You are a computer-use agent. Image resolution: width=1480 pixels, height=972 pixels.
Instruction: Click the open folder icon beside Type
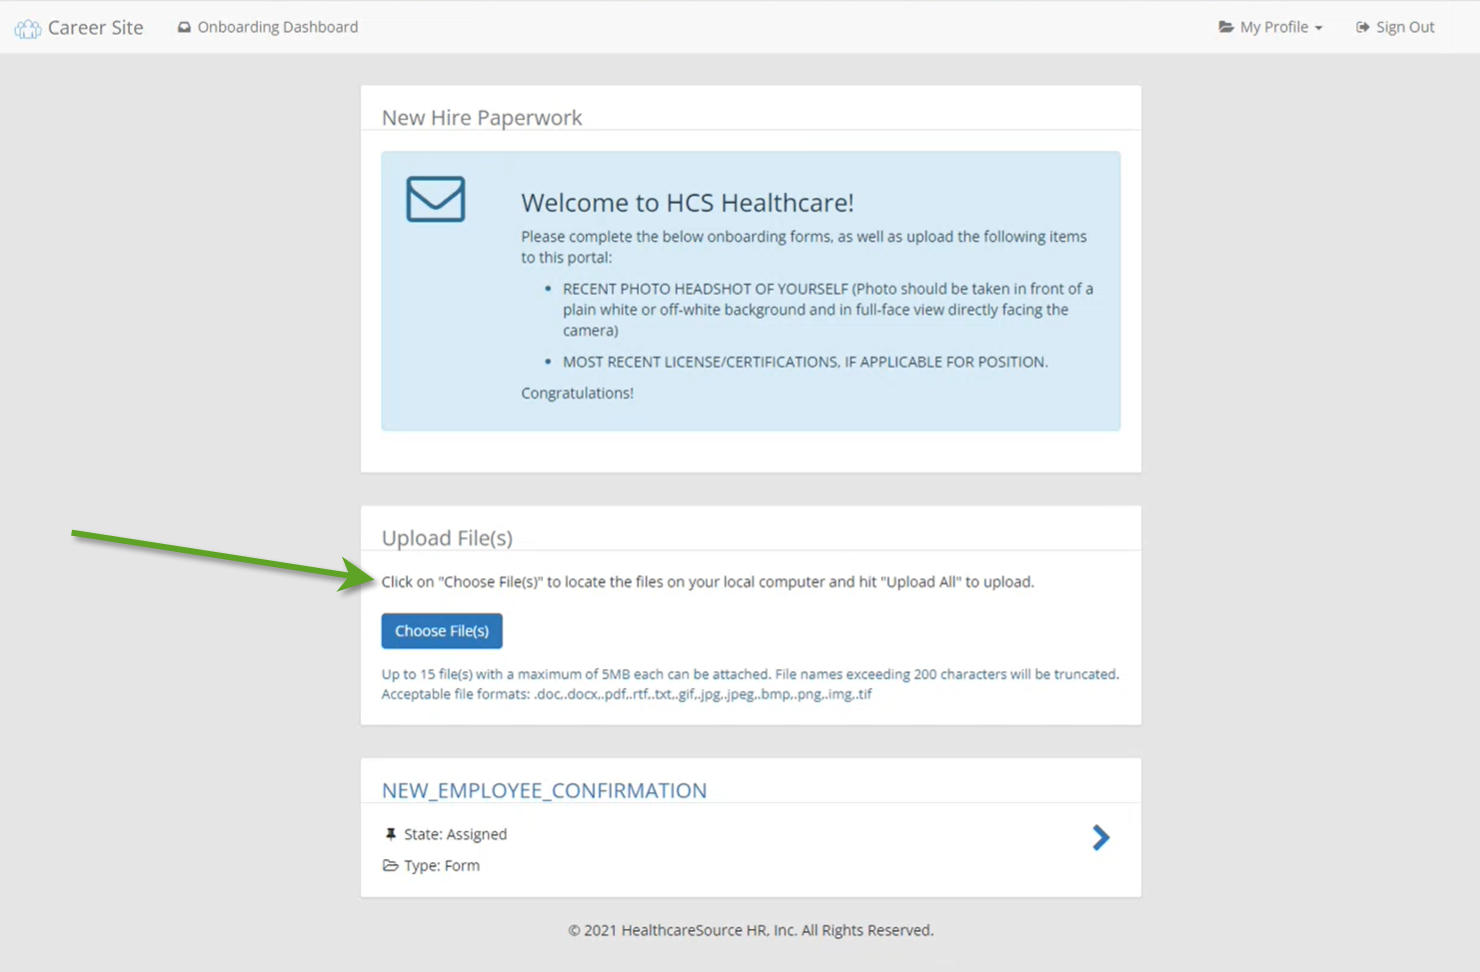click(x=390, y=866)
